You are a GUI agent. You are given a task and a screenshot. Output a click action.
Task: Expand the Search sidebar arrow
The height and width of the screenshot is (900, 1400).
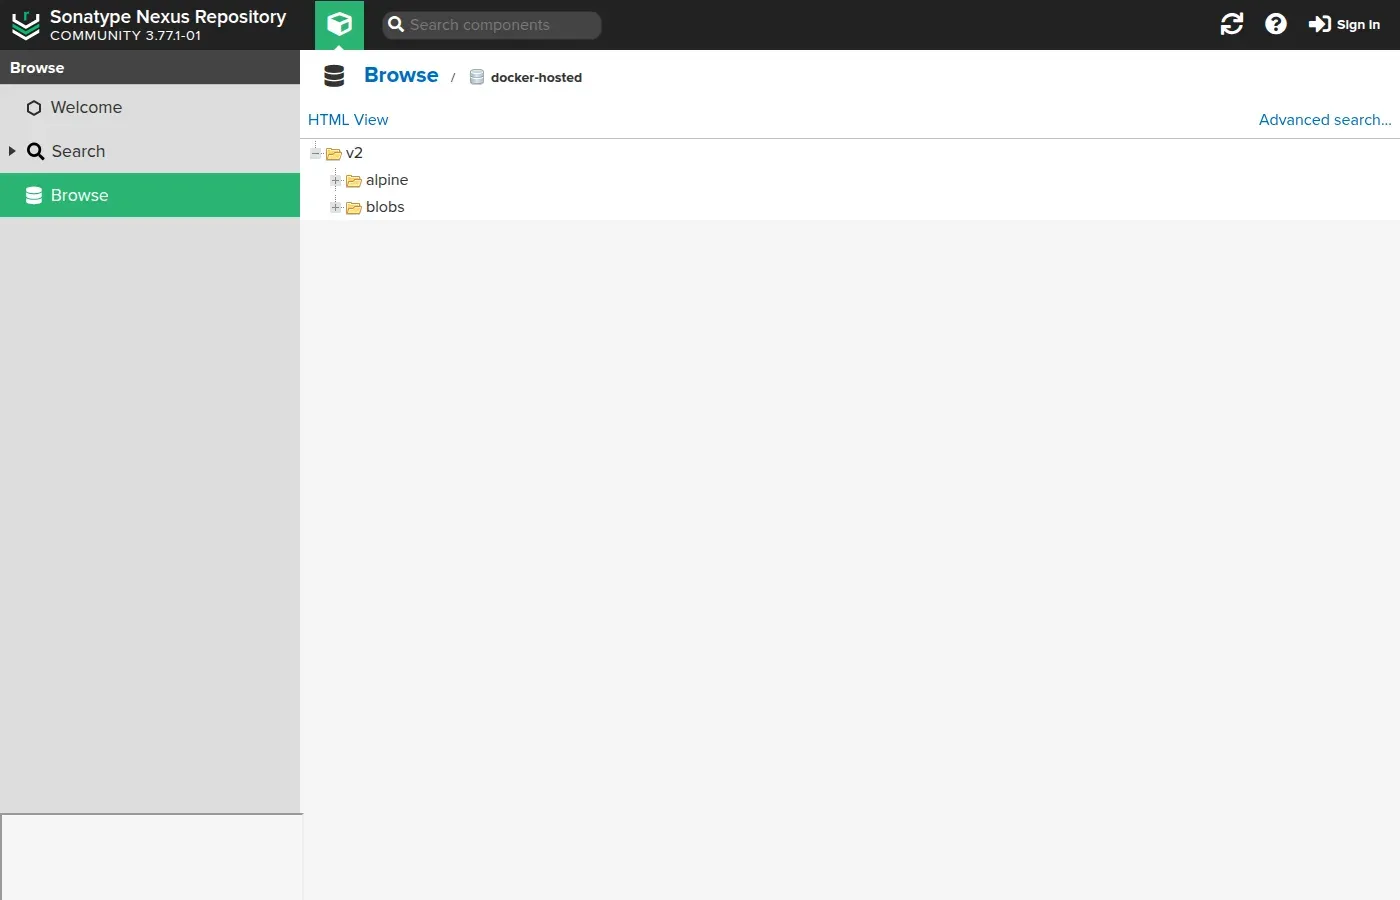click(x=12, y=151)
